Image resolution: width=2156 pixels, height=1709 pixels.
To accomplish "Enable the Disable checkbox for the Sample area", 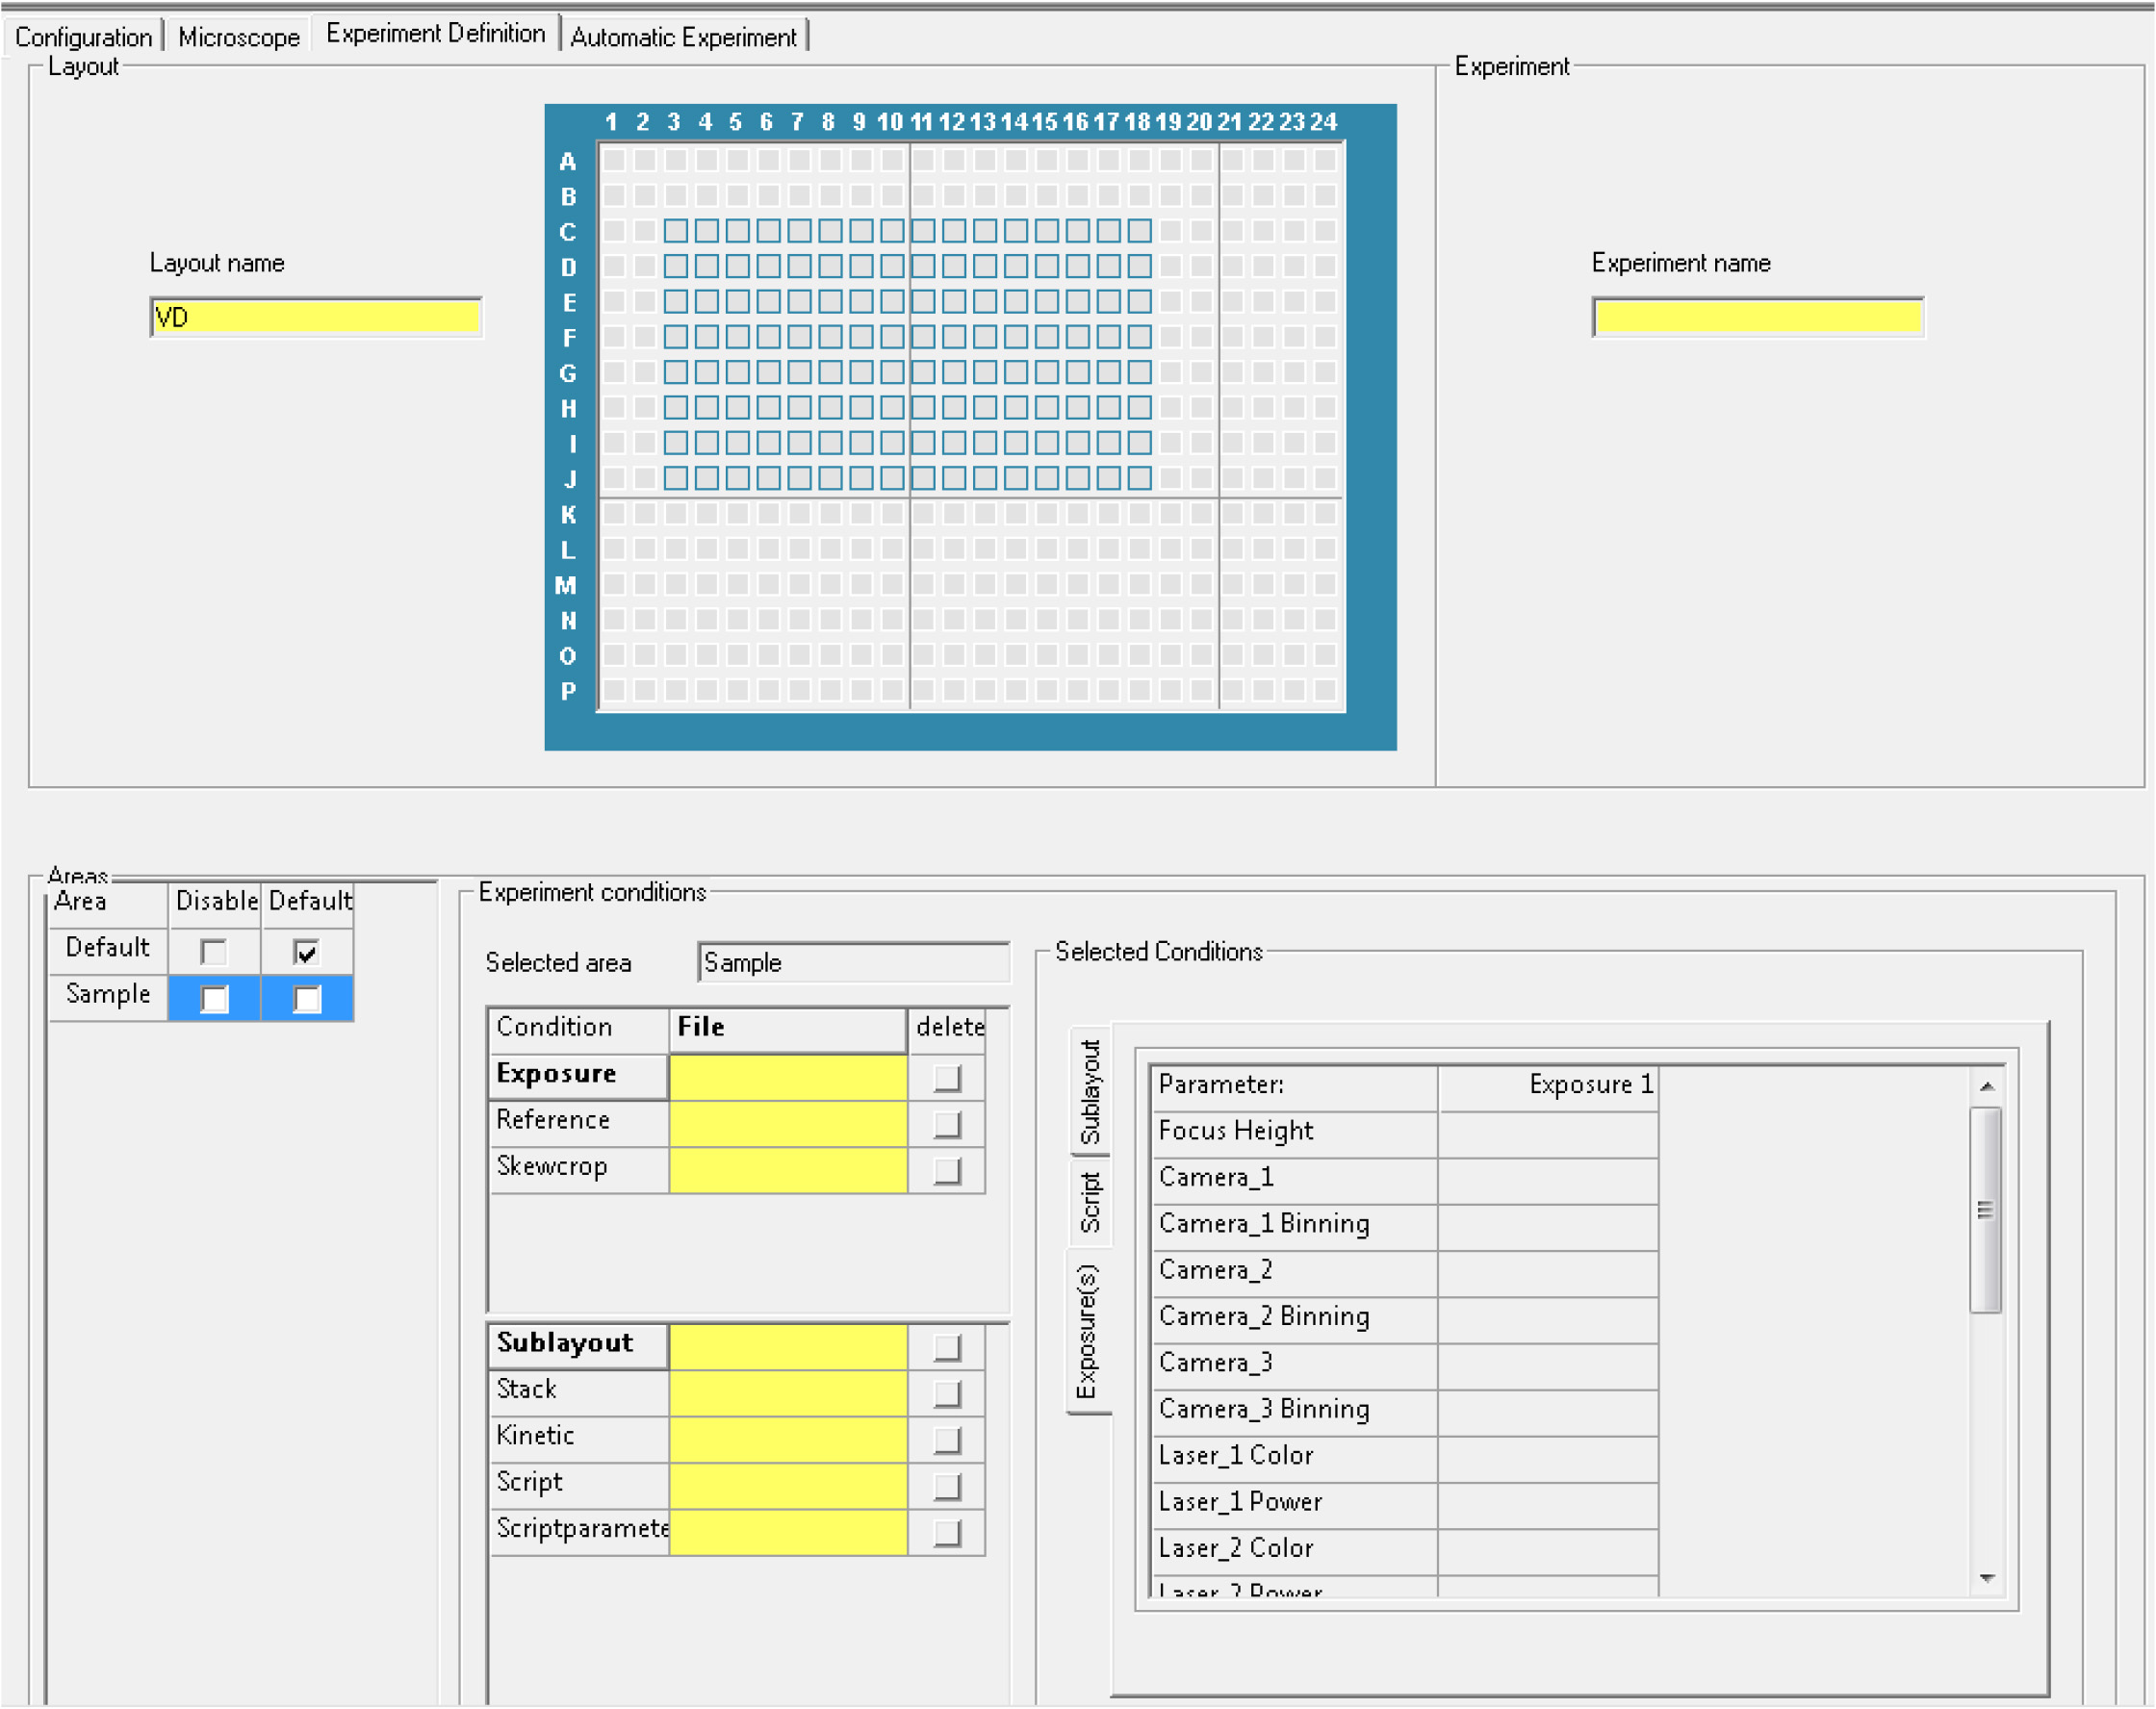I will [214, 998].
